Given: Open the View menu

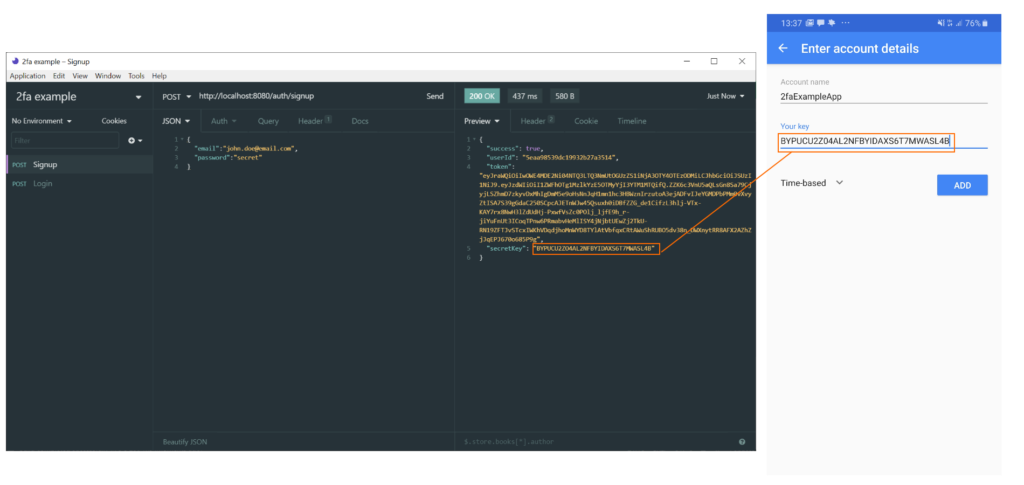Looking at the screenshot, I should [80, 76].
